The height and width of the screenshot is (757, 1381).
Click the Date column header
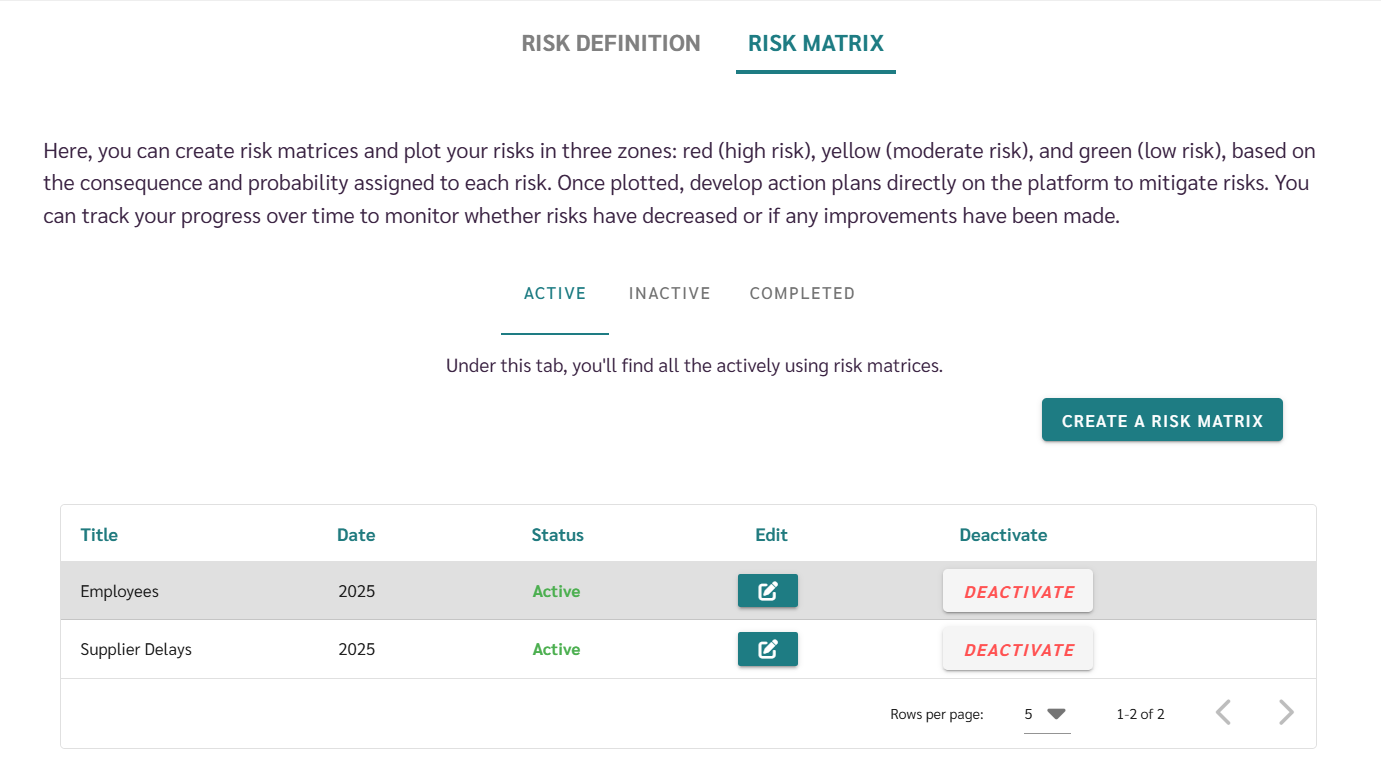(356, 535)
